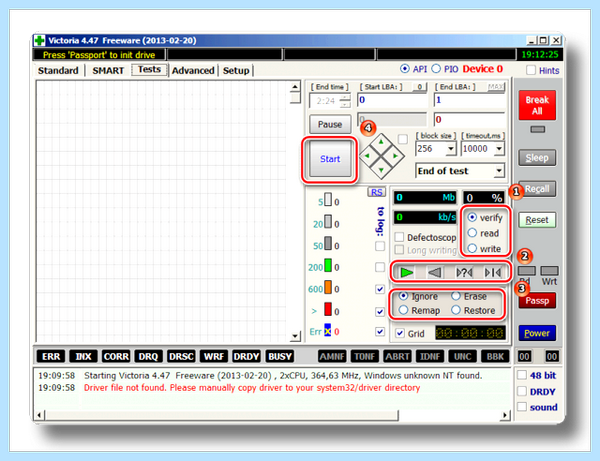Open the SMART tab
600x461 pixels.
[x=108, y=70]
